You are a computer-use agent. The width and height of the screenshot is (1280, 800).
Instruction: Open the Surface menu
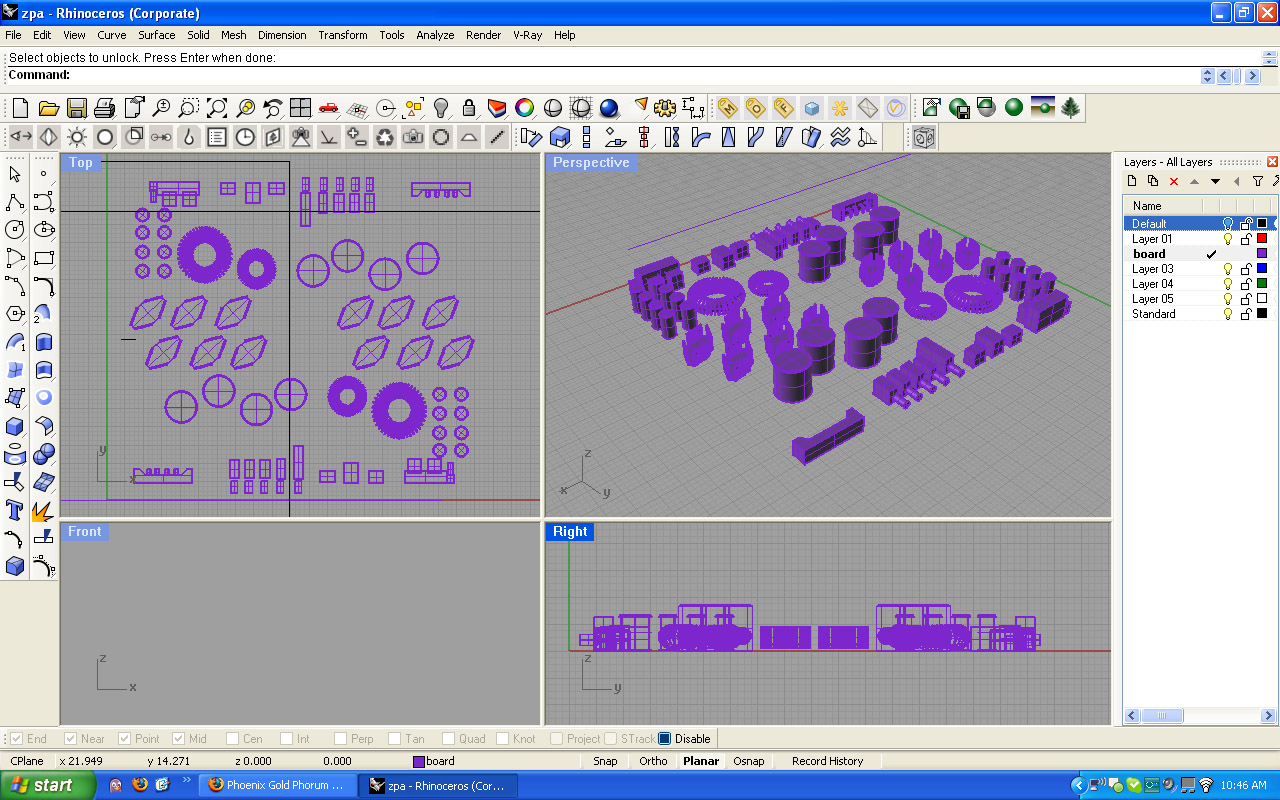[x=157, y=35]
